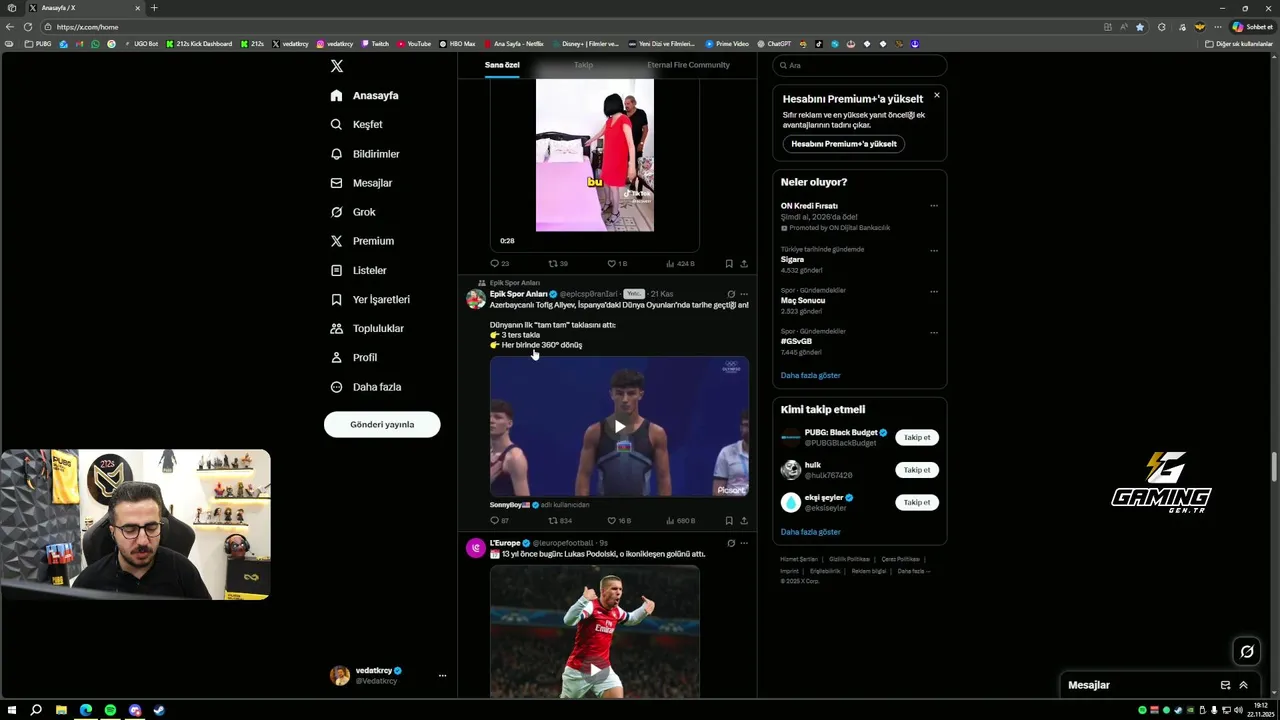This screenshot has width=1280, height=720.
Task: Open the Windows Start menu
Action: click(12, 710)
